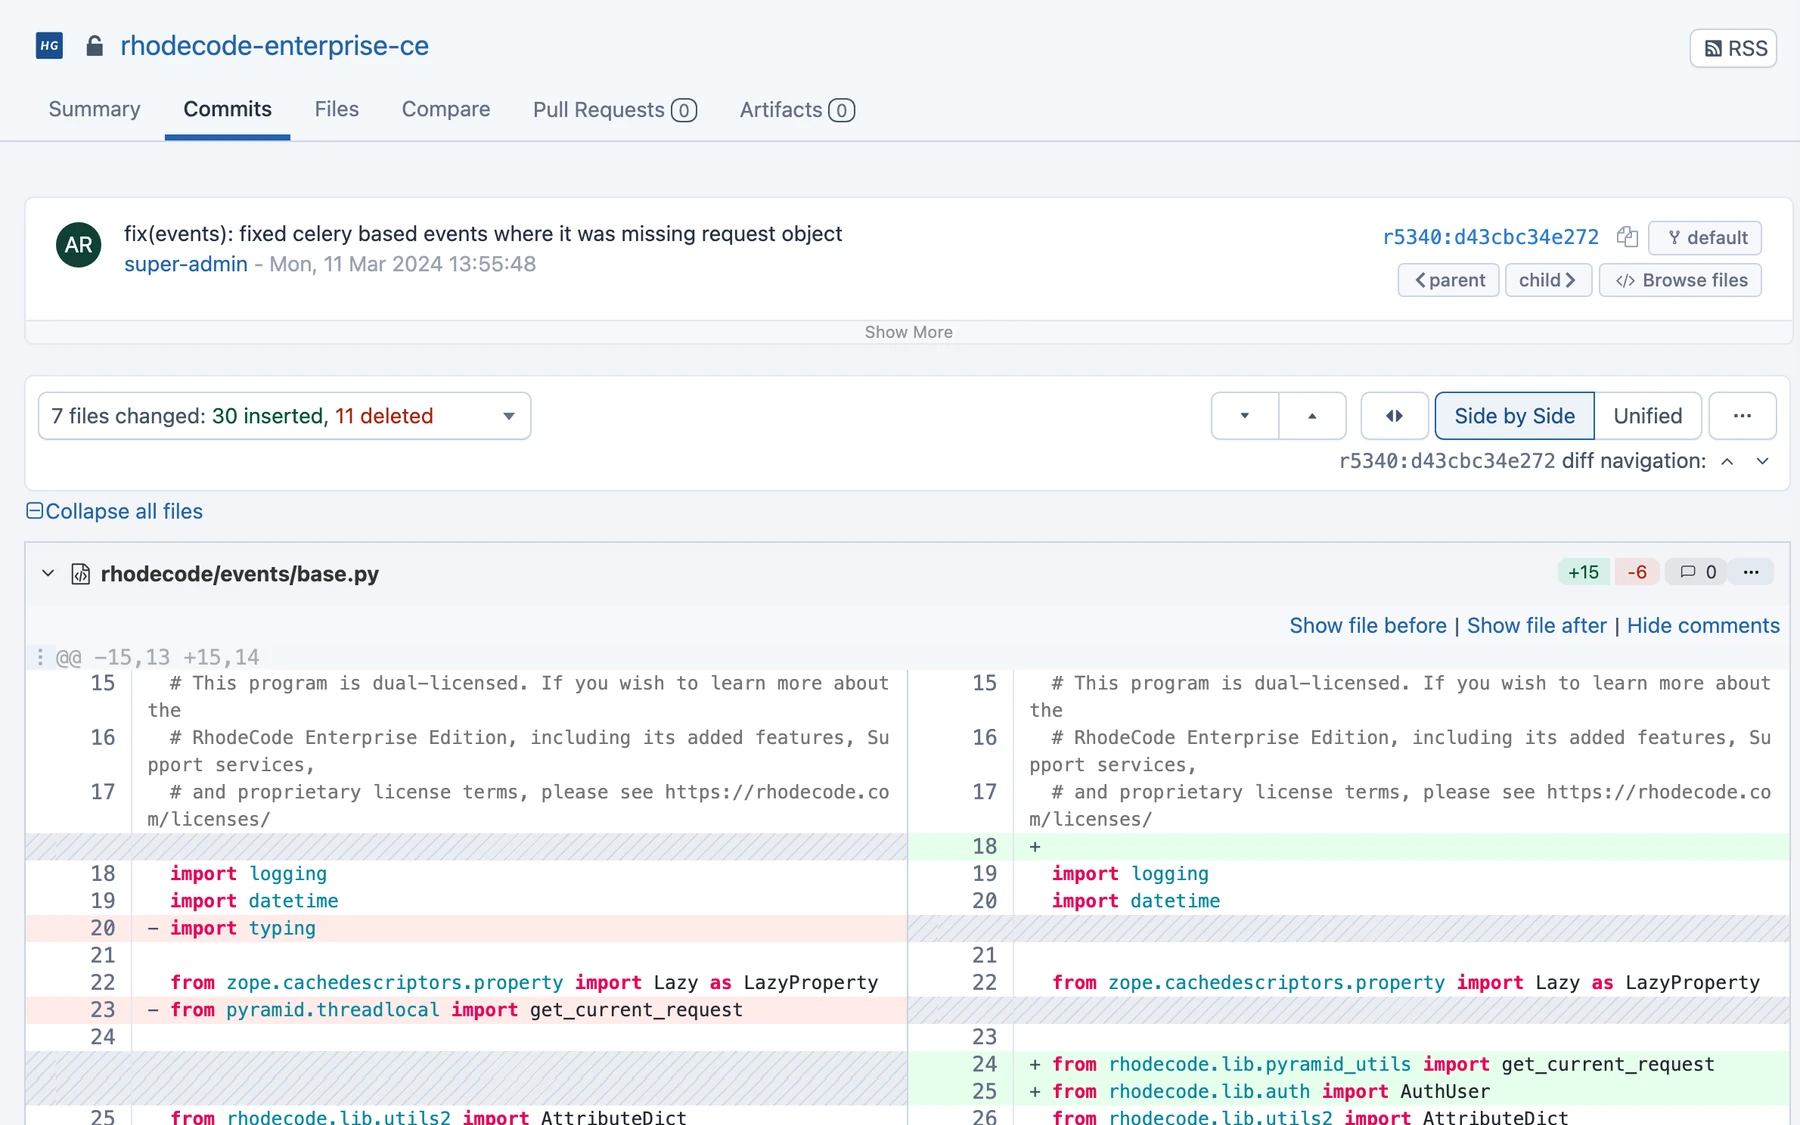Open the RSS feed button
Screen dimensions: 1800x1125
[x=1733, y=48]
